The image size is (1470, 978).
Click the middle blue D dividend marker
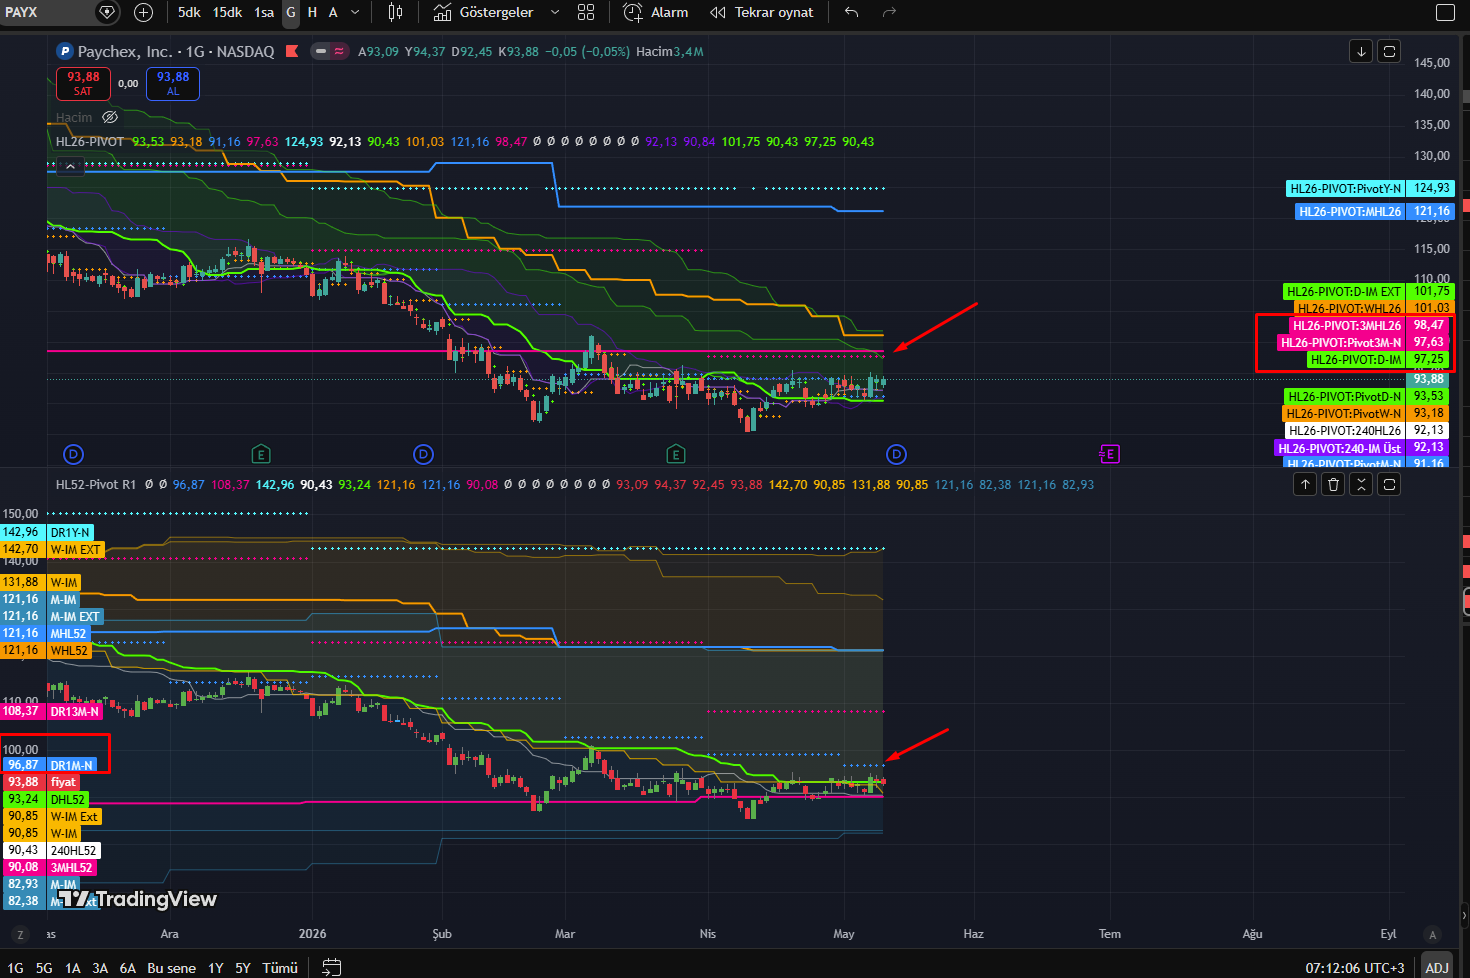(x=423, y=455)
